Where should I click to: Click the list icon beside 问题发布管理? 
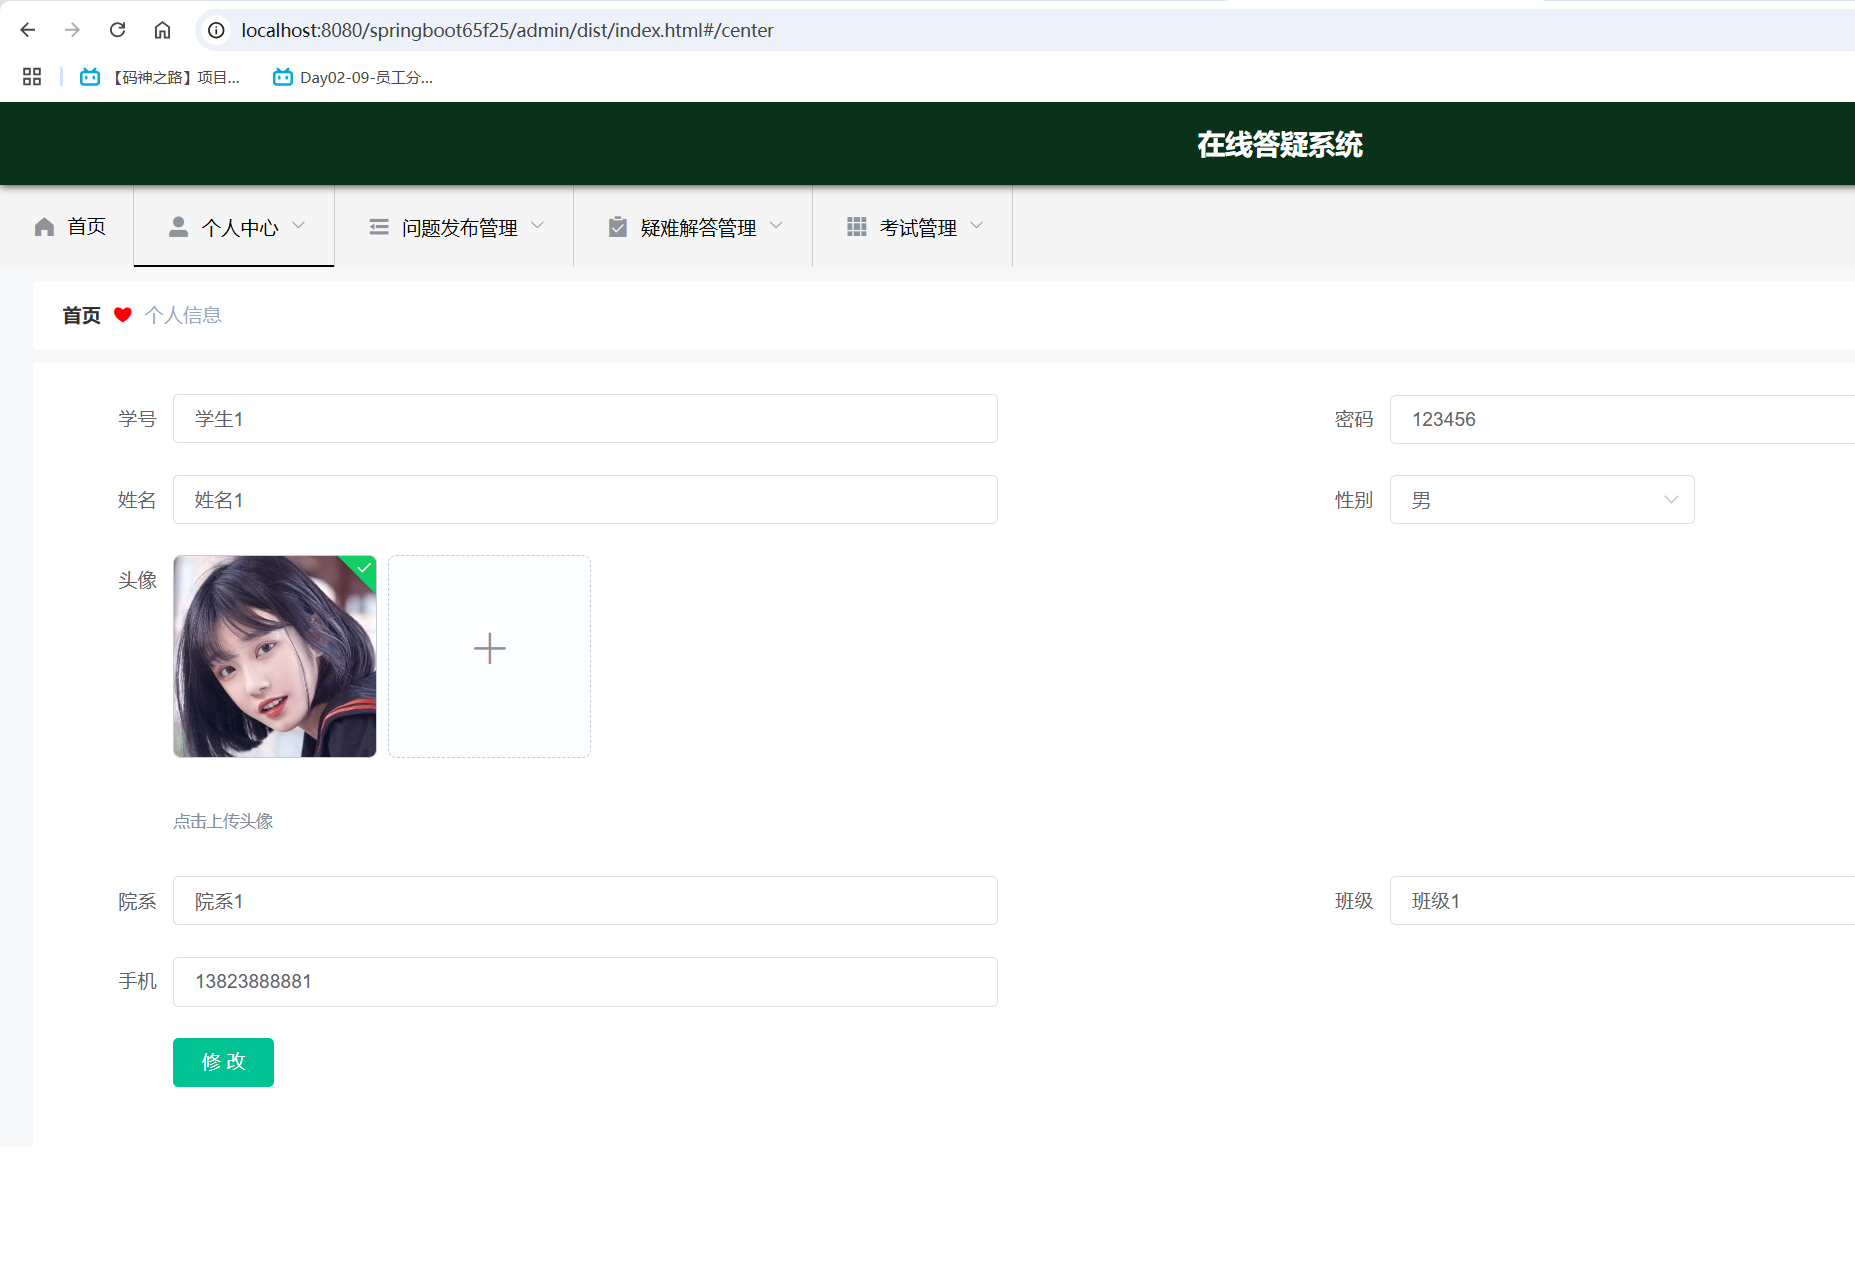point(379,227)
